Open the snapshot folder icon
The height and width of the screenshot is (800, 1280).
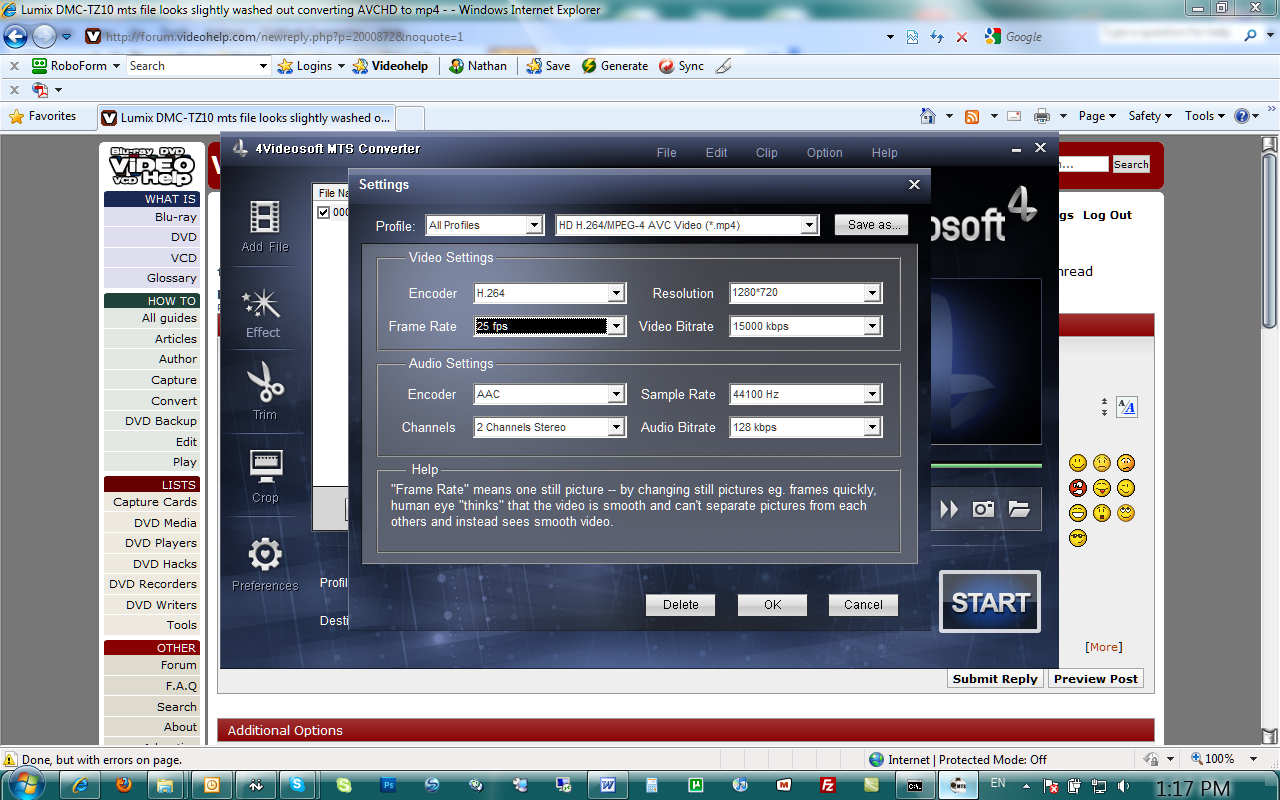point(1019,509)
